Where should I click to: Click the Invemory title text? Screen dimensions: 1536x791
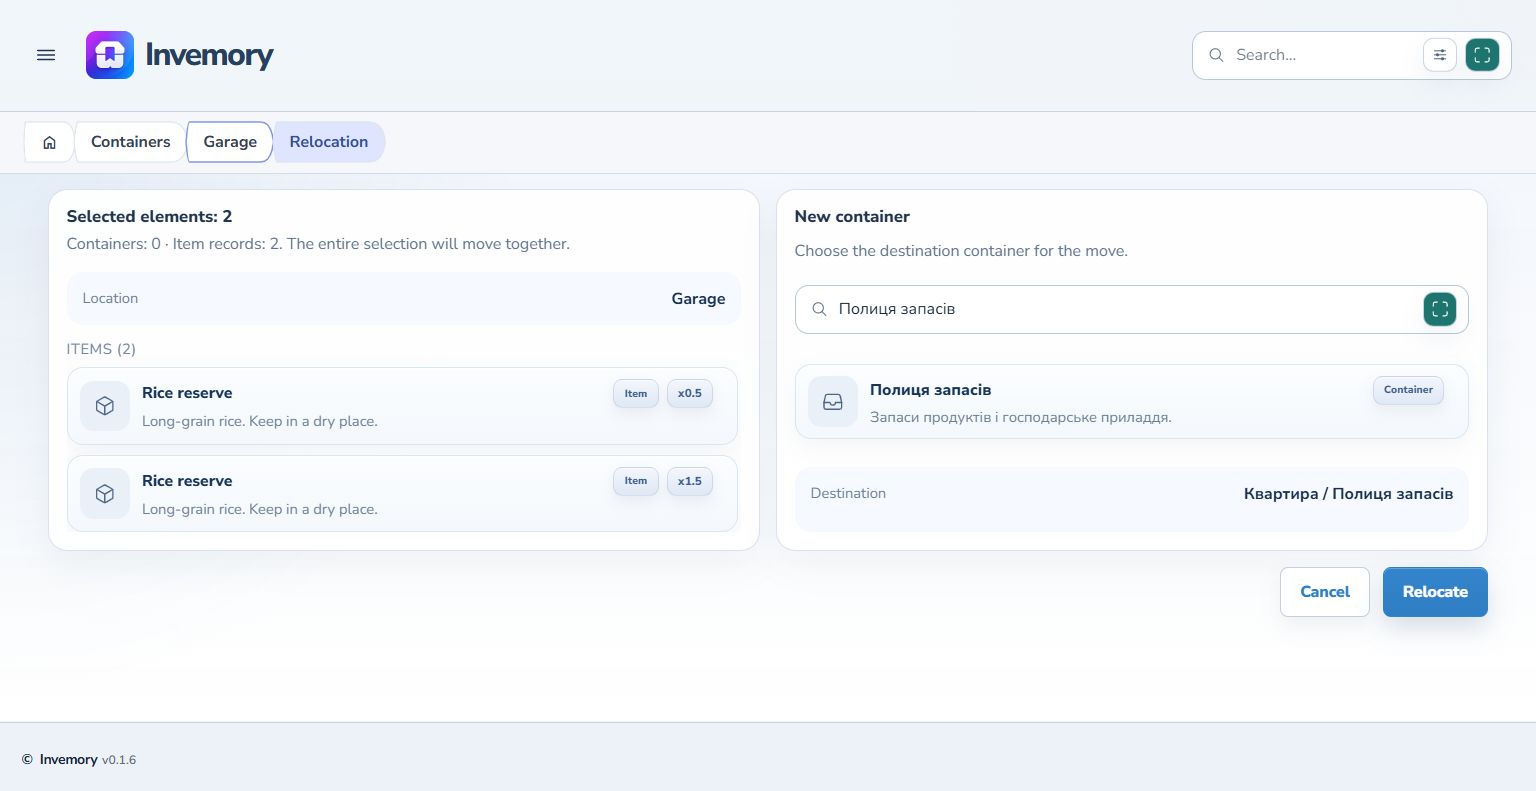coord(209,55)
